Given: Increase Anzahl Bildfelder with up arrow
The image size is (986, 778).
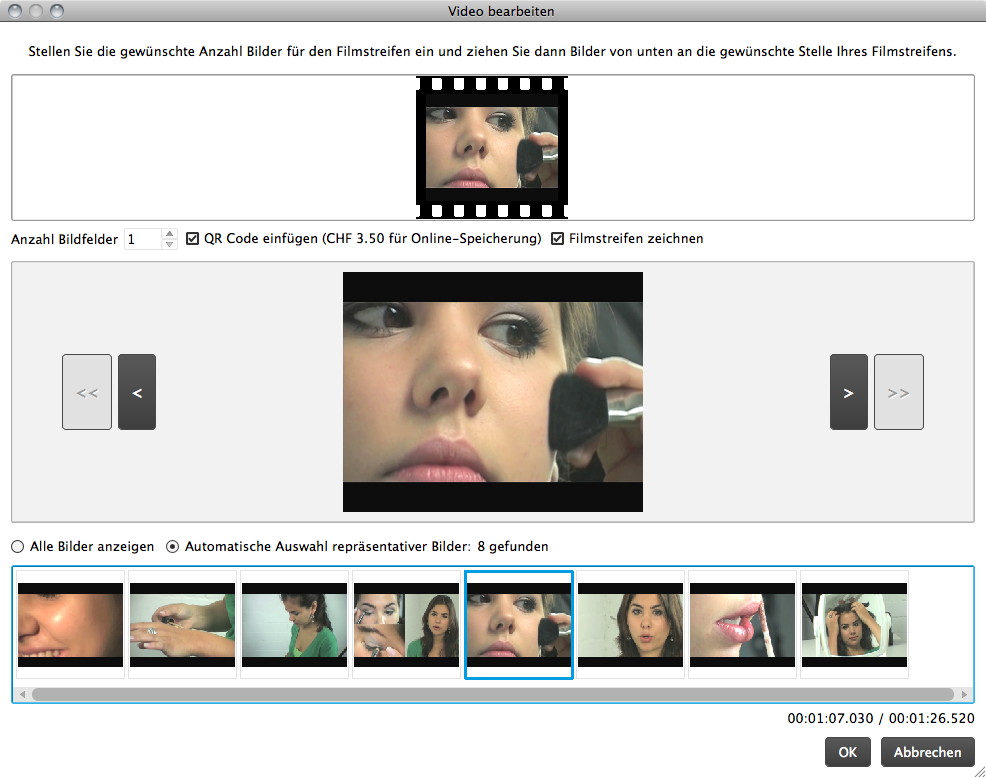Looking at the screenshot, I should (169, 234).
